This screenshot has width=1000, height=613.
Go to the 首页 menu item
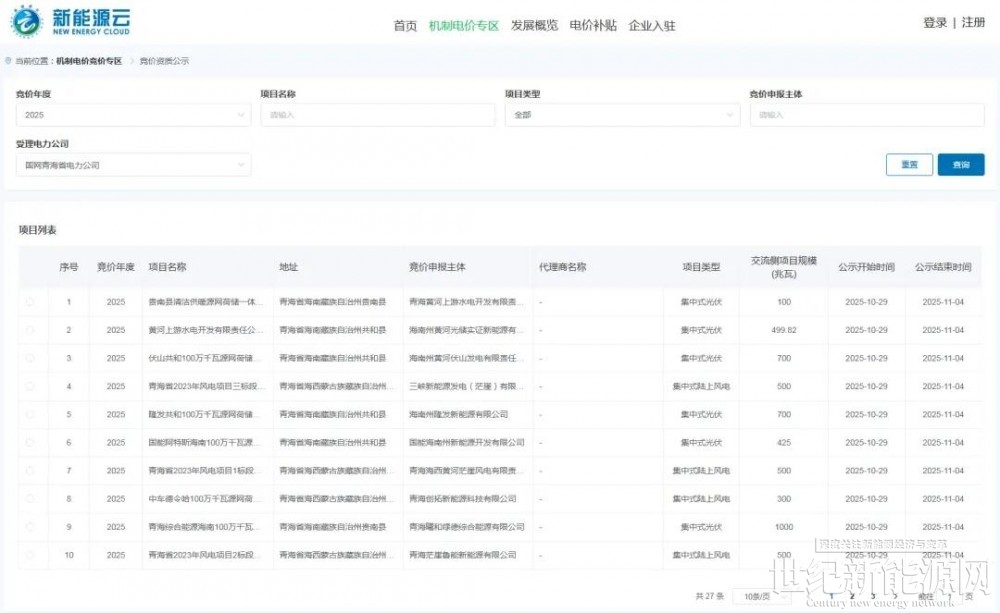405,26
